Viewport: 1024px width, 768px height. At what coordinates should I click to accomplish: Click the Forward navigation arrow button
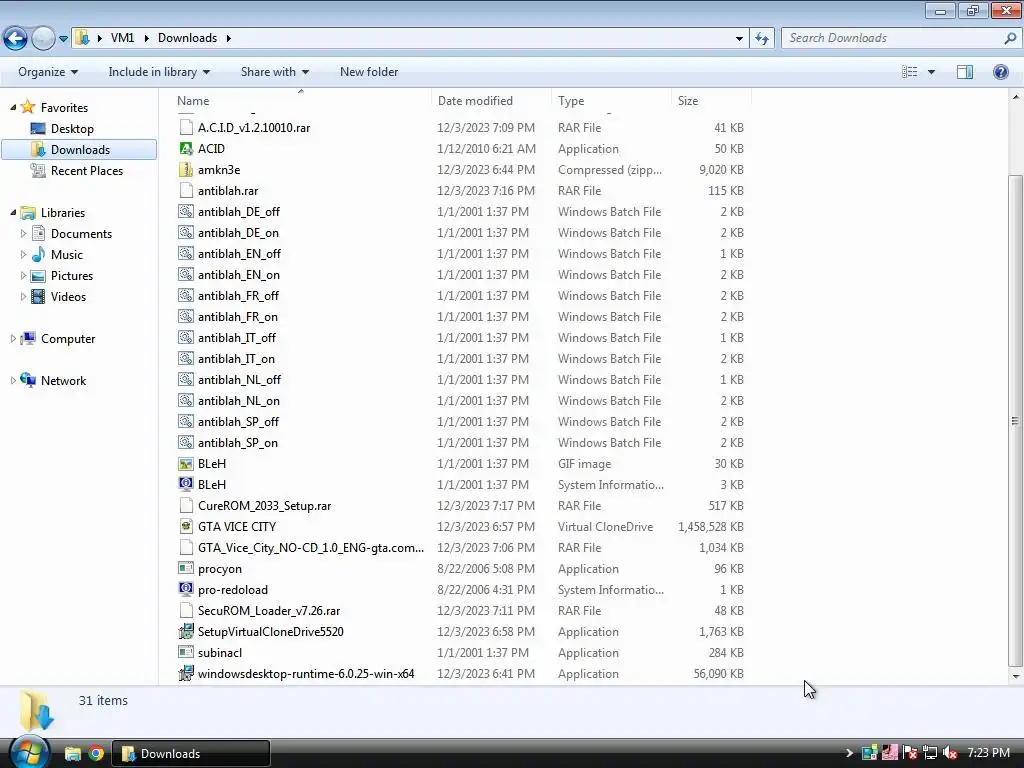43,39
